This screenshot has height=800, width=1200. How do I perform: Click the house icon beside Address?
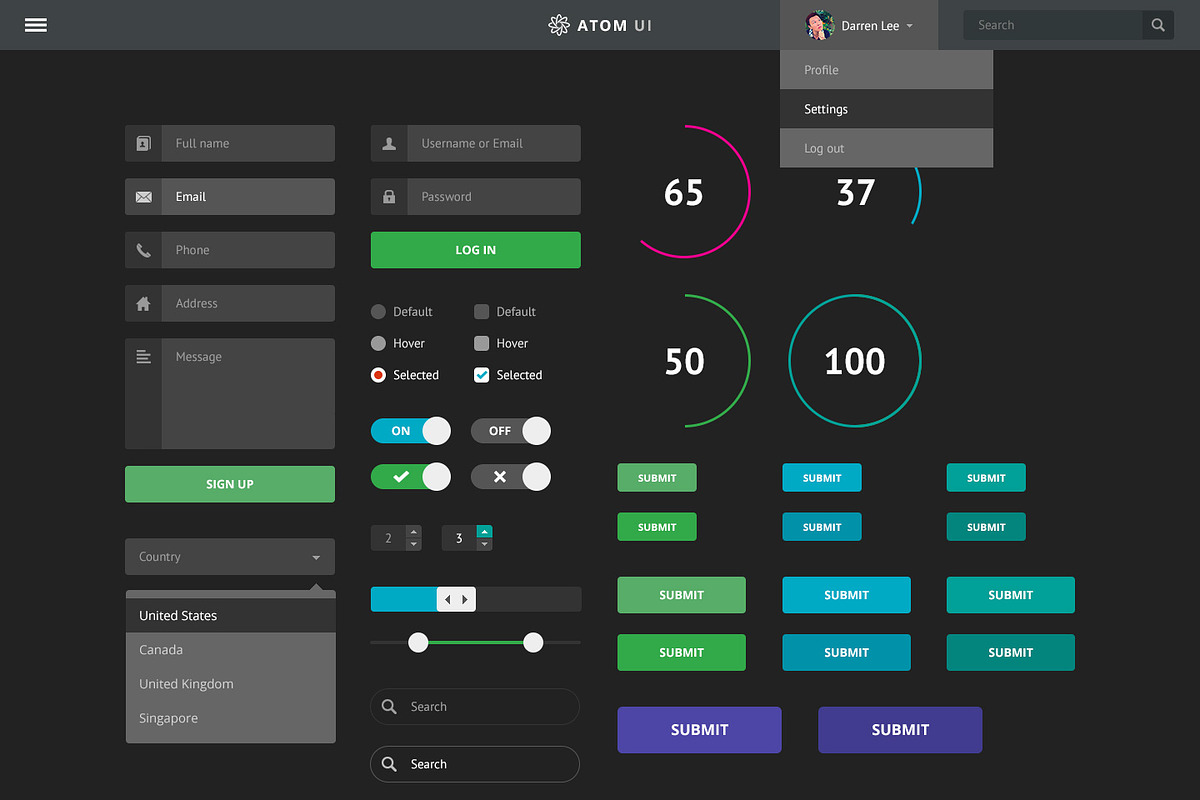coord(143,303)
